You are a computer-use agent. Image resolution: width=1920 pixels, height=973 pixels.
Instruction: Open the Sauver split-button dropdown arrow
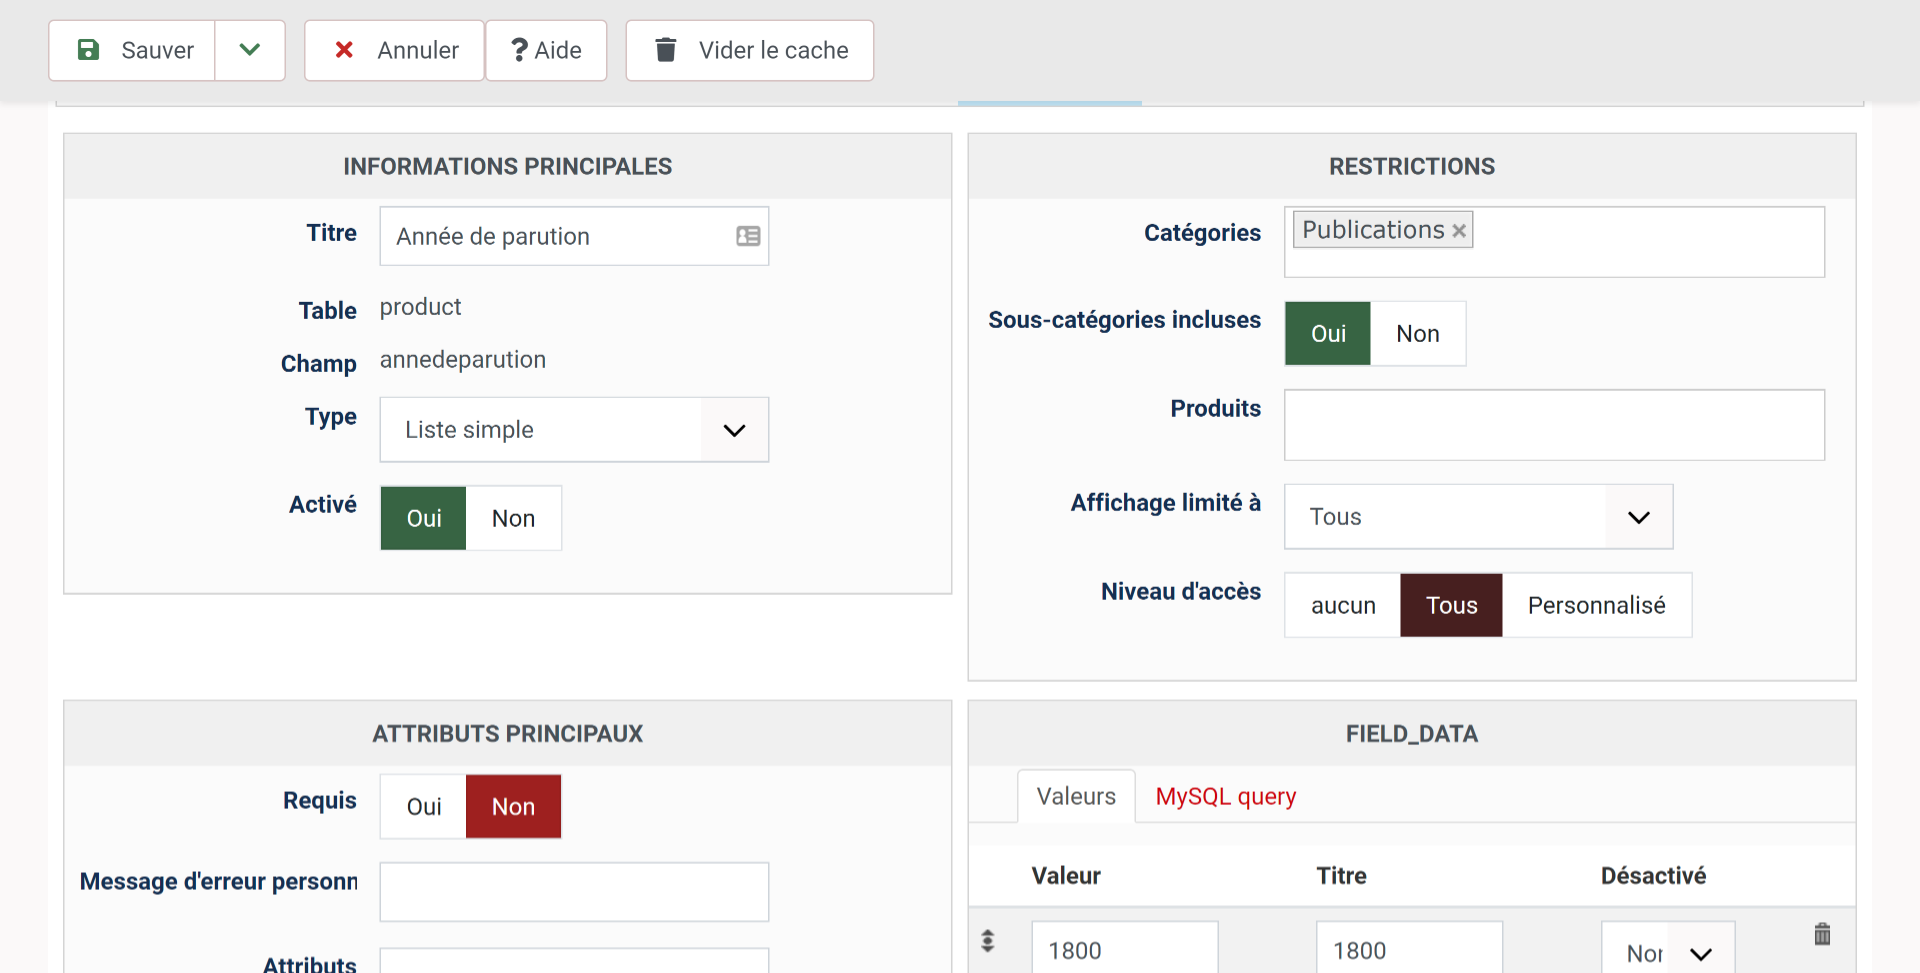tap(250, 50)
